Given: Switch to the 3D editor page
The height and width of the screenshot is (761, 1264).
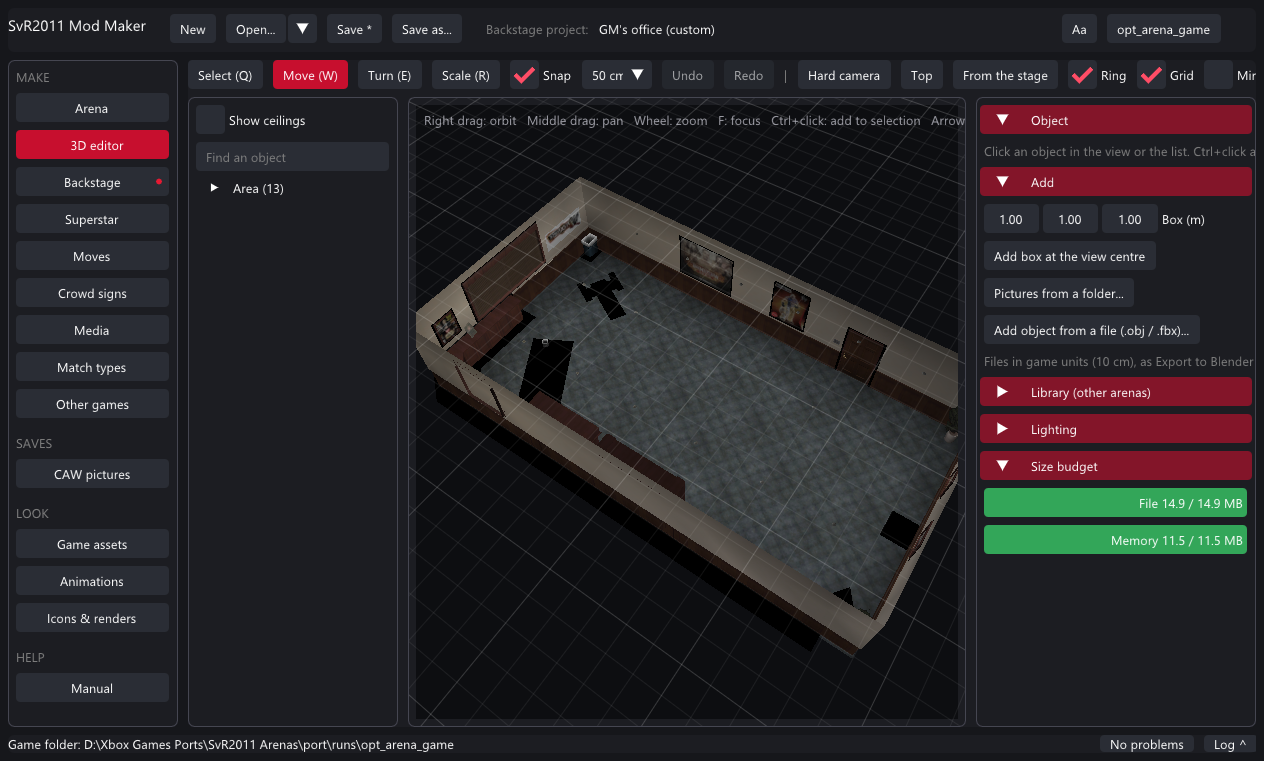Looking at the screenshot, I should tap(92, 145).
